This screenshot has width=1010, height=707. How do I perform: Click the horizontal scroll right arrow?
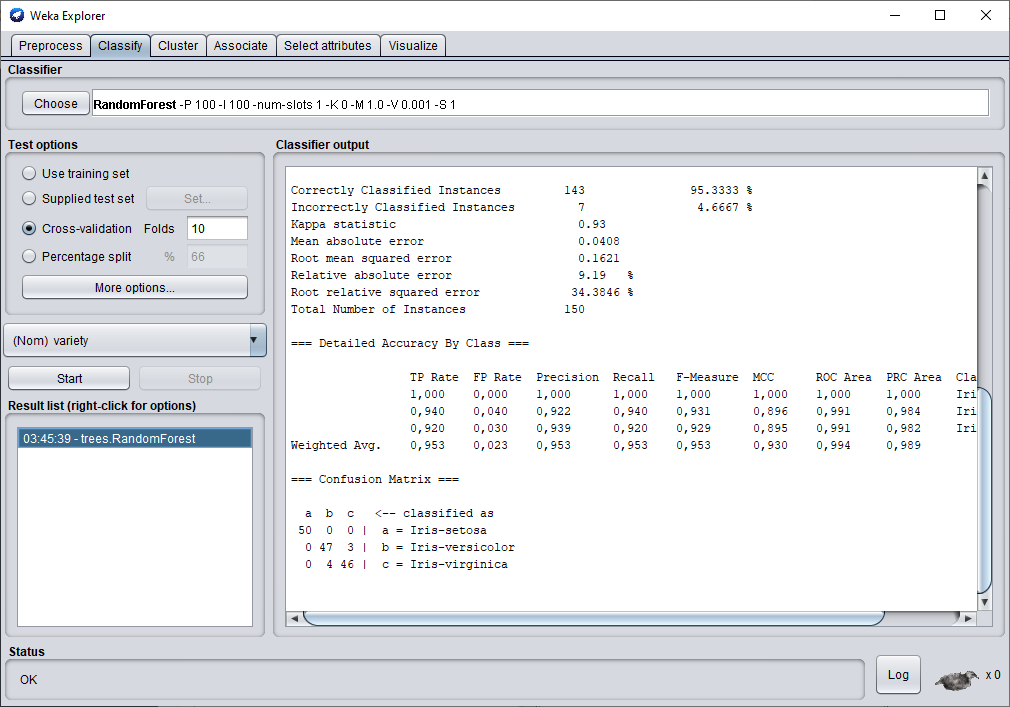click(967, 619)
